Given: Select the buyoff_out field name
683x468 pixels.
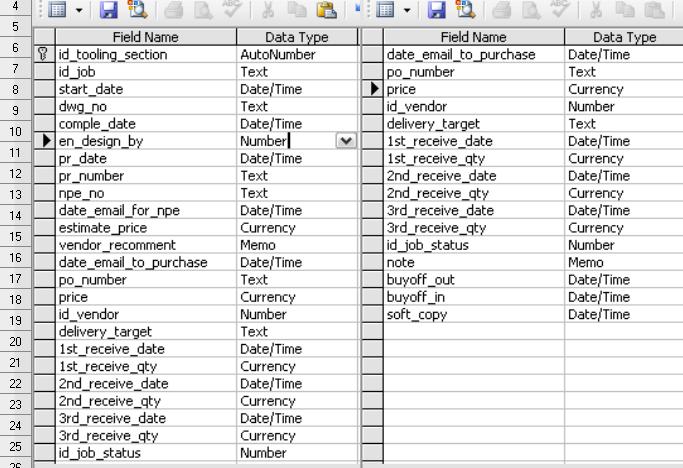Looking at the screenshot, I should pyautogui.click(x=420, y=280).
